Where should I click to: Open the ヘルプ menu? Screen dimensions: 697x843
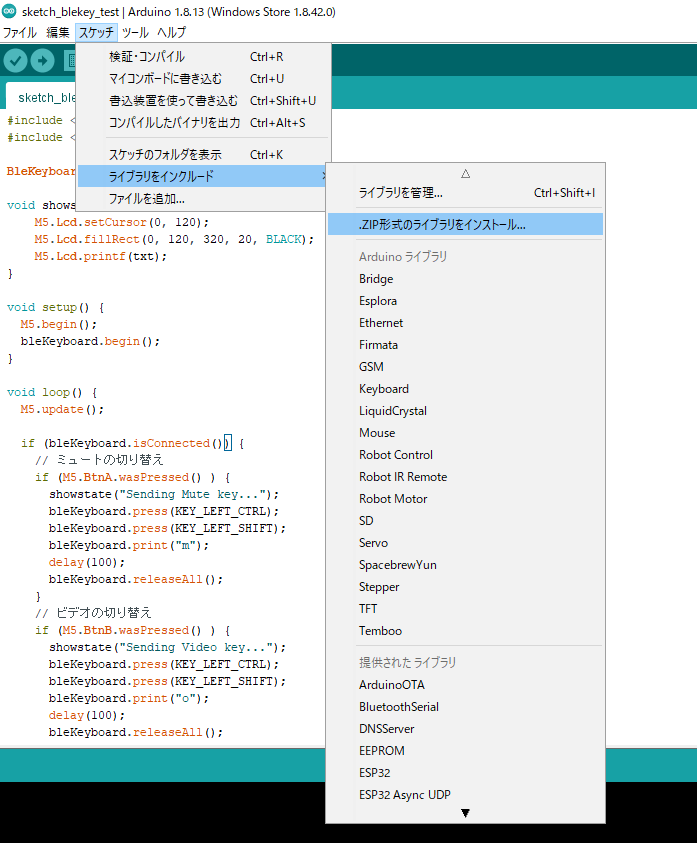click(x=172, y=32)
